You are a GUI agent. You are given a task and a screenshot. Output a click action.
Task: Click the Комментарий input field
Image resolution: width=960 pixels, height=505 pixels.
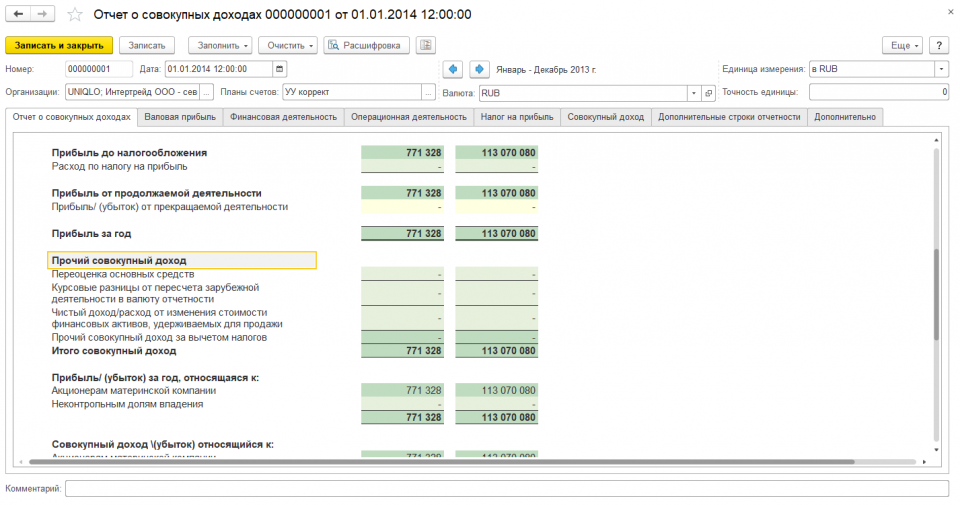(507, 488)
